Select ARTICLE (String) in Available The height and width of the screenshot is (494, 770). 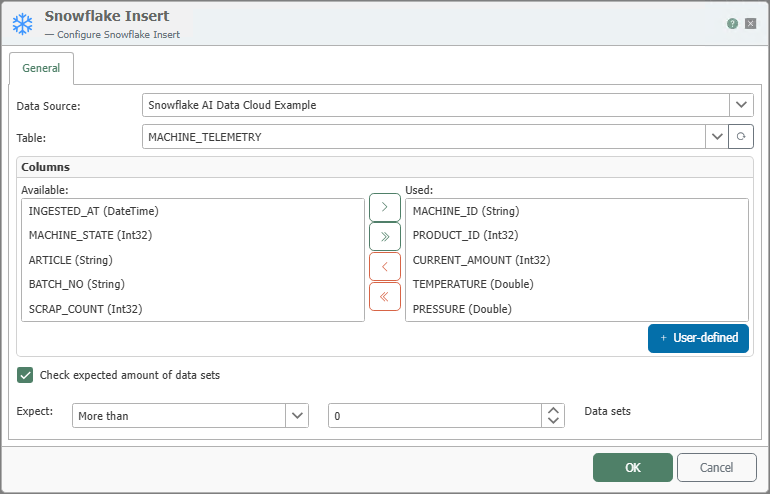tap(193, 260)
